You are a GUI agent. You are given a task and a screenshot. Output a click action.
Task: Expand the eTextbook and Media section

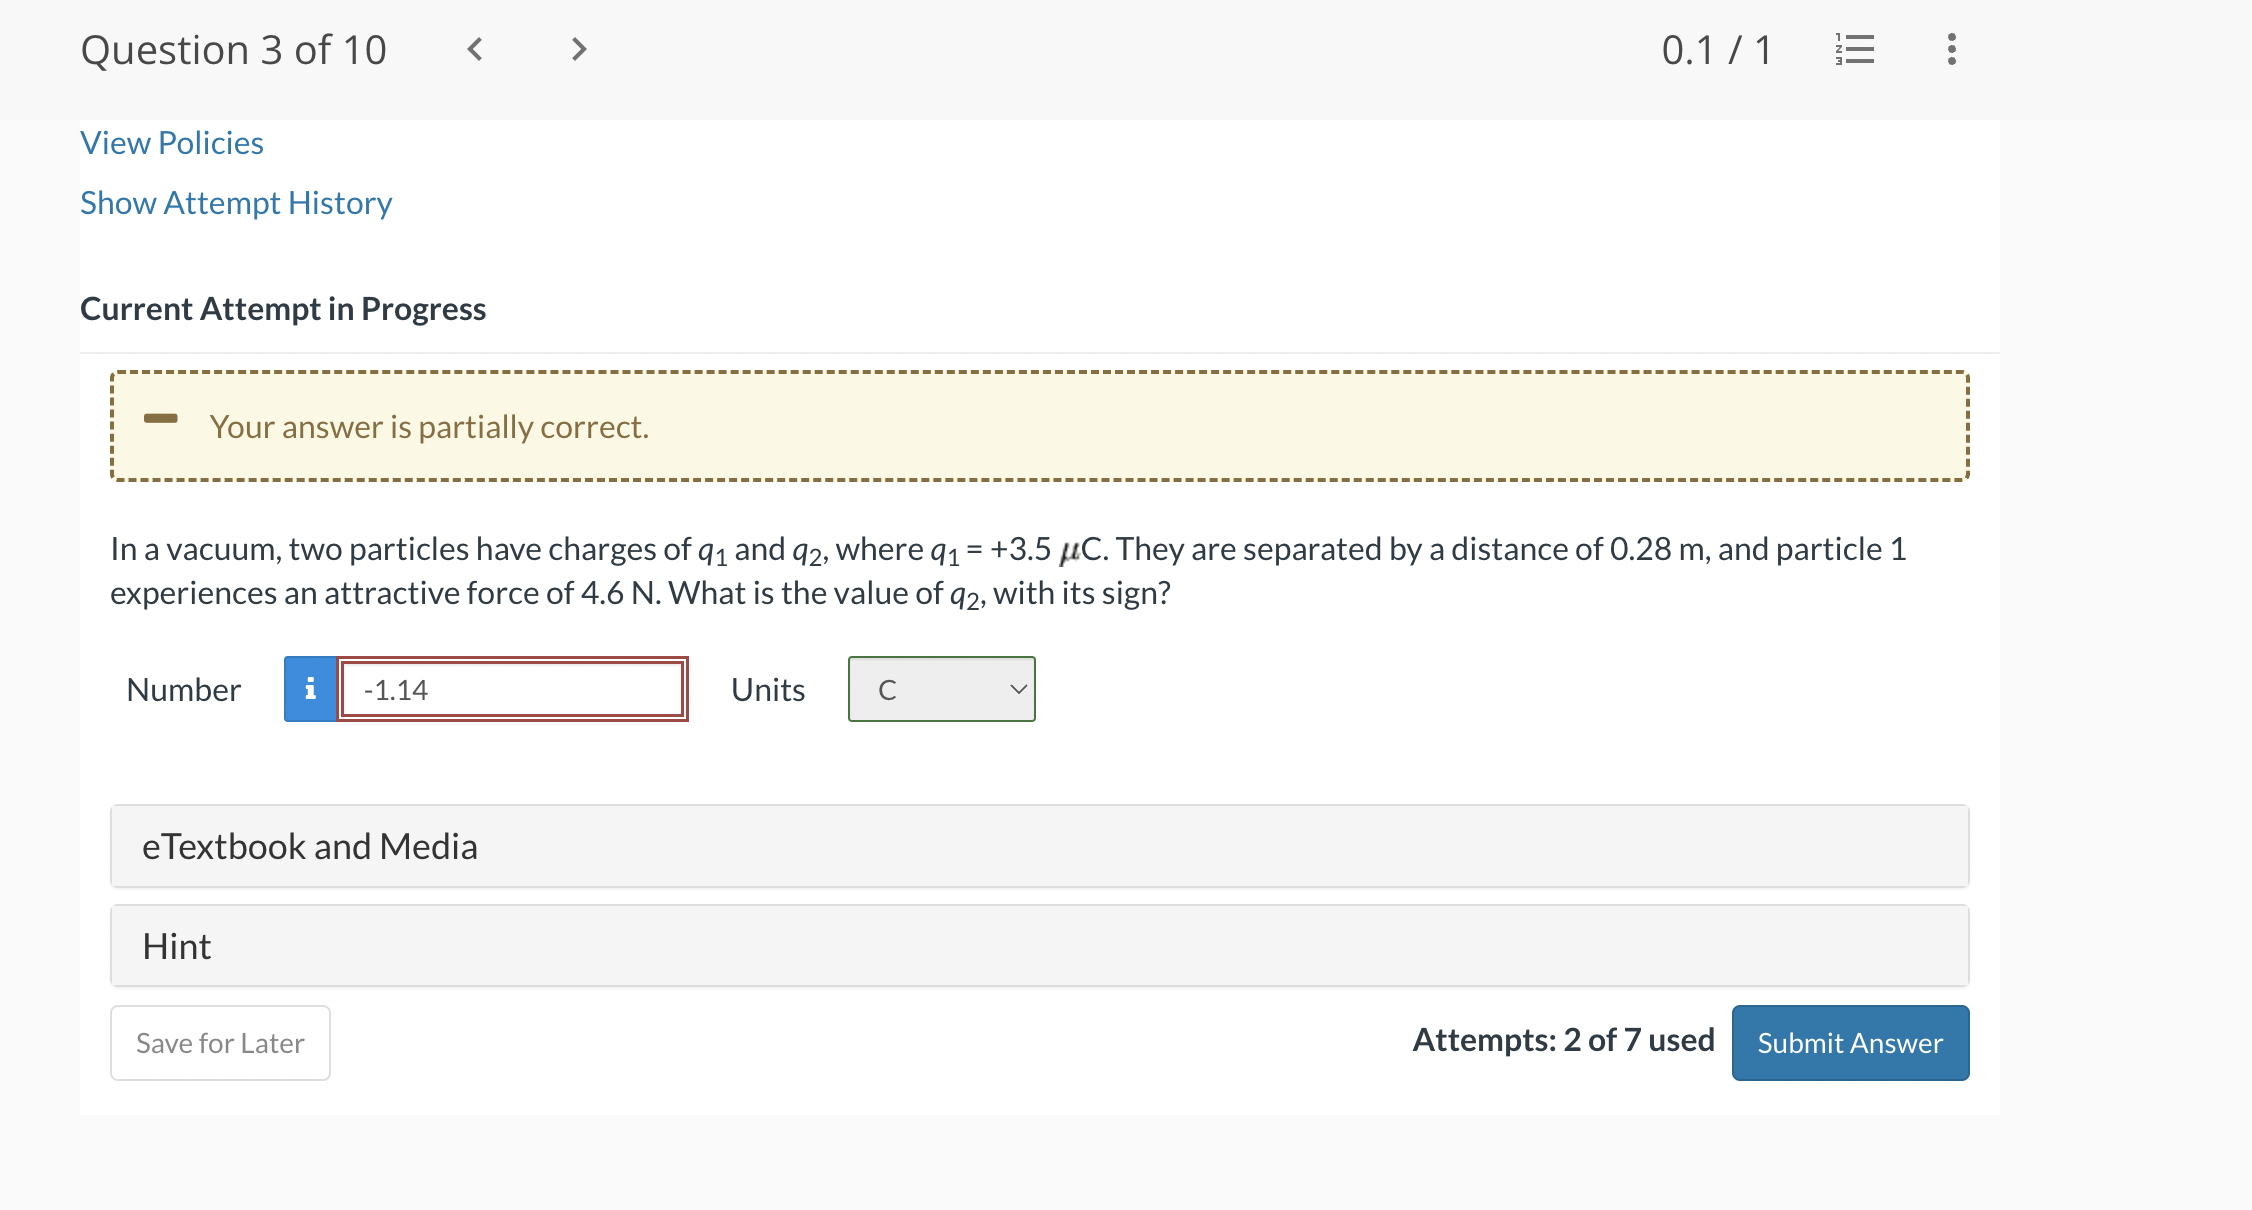[x=309, y=845]
